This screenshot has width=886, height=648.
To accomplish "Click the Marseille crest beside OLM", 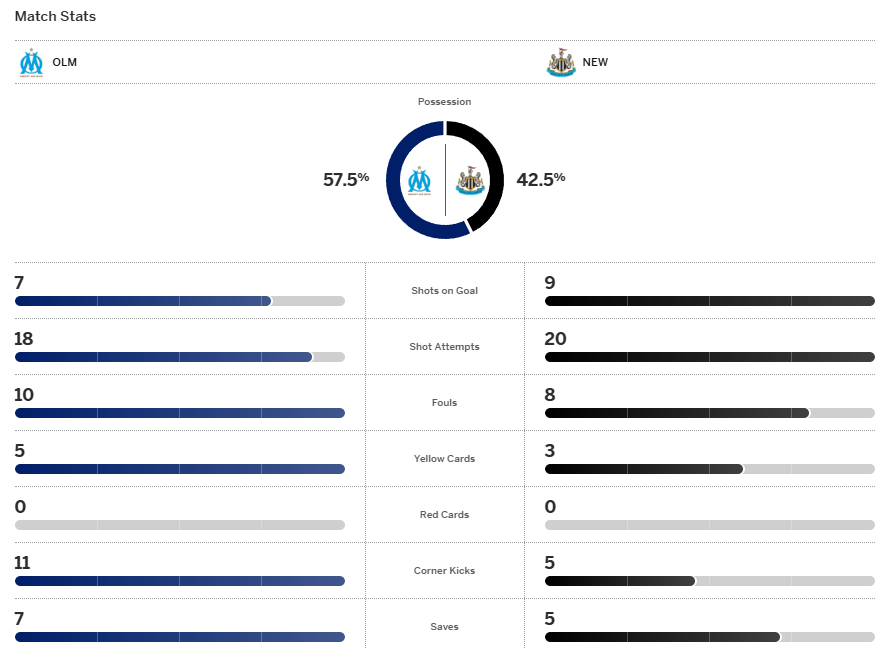I will [x=32, y=62].
